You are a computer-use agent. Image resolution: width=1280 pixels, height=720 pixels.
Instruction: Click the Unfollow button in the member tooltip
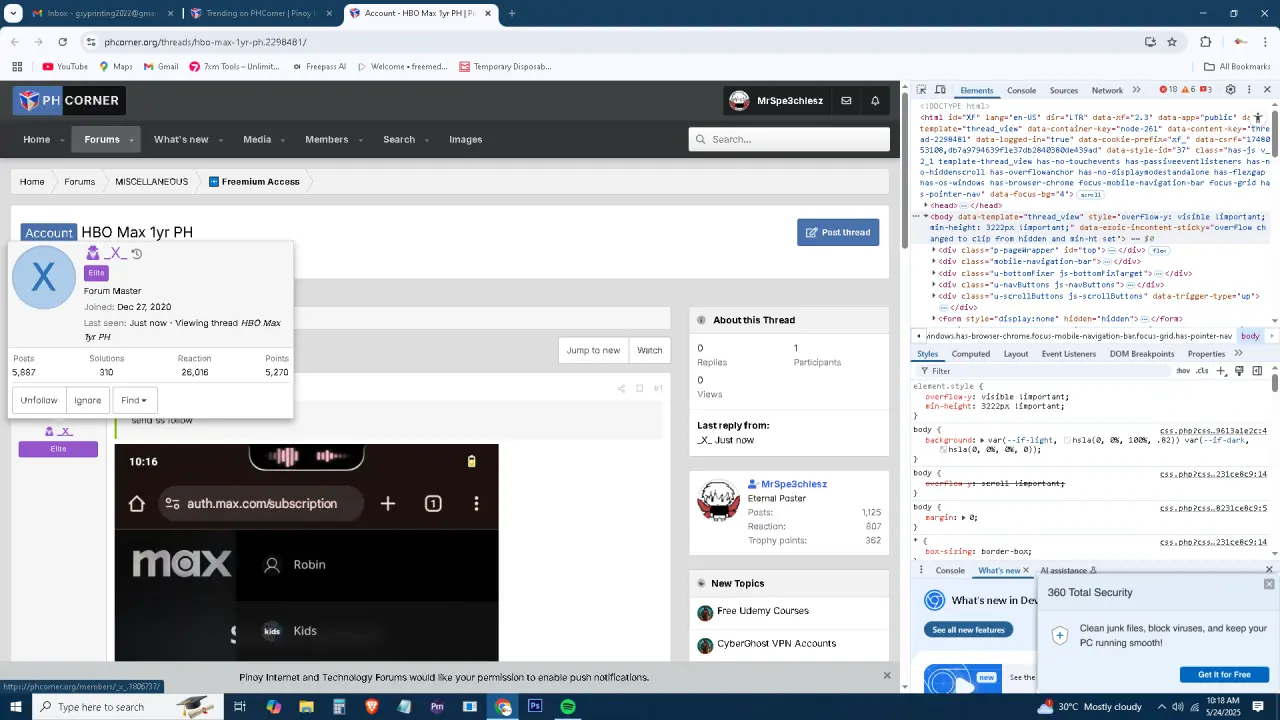point(39,400)
